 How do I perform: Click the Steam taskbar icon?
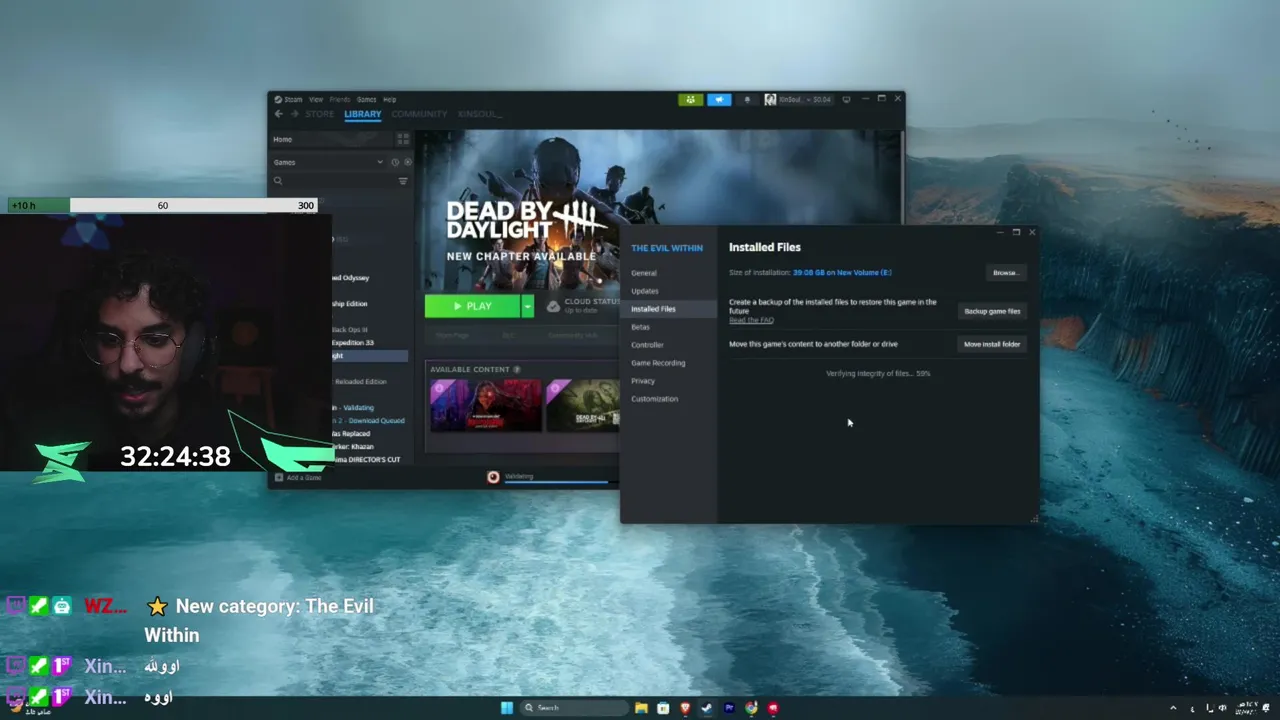point(707,708)
